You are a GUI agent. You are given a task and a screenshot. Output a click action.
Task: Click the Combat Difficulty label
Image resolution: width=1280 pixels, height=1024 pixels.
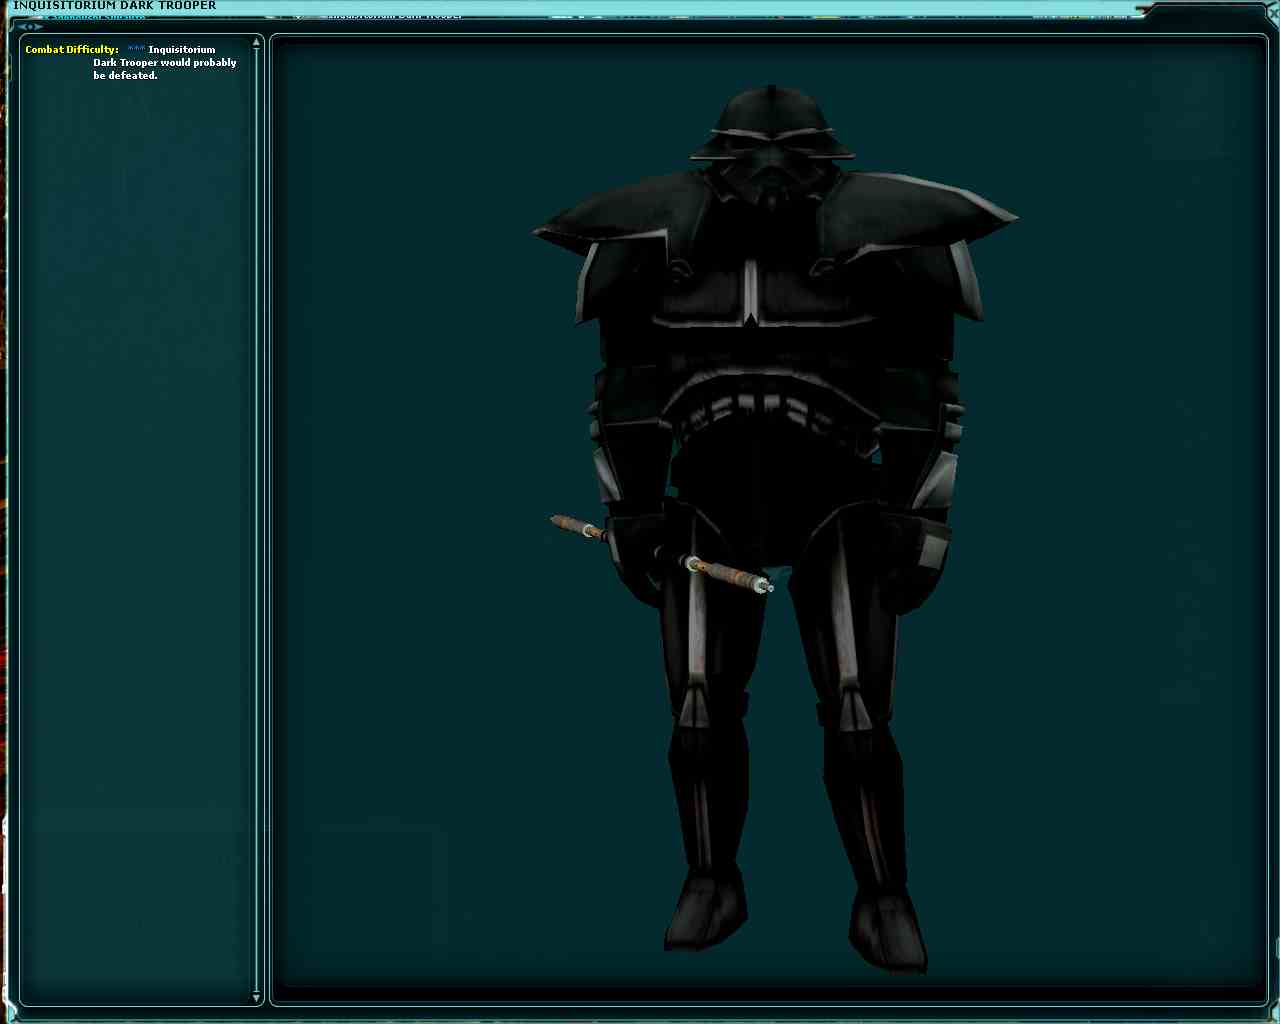[x=72, y=50]
